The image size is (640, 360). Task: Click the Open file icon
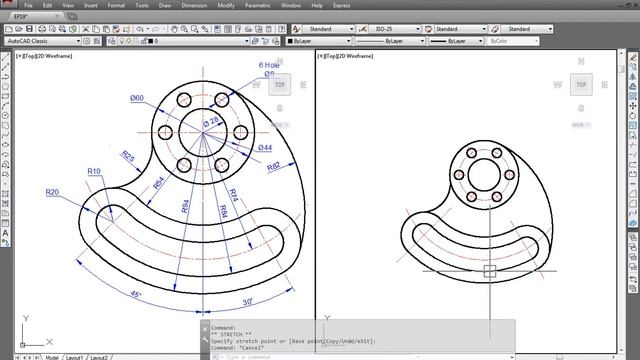click(x=19, y=29)
